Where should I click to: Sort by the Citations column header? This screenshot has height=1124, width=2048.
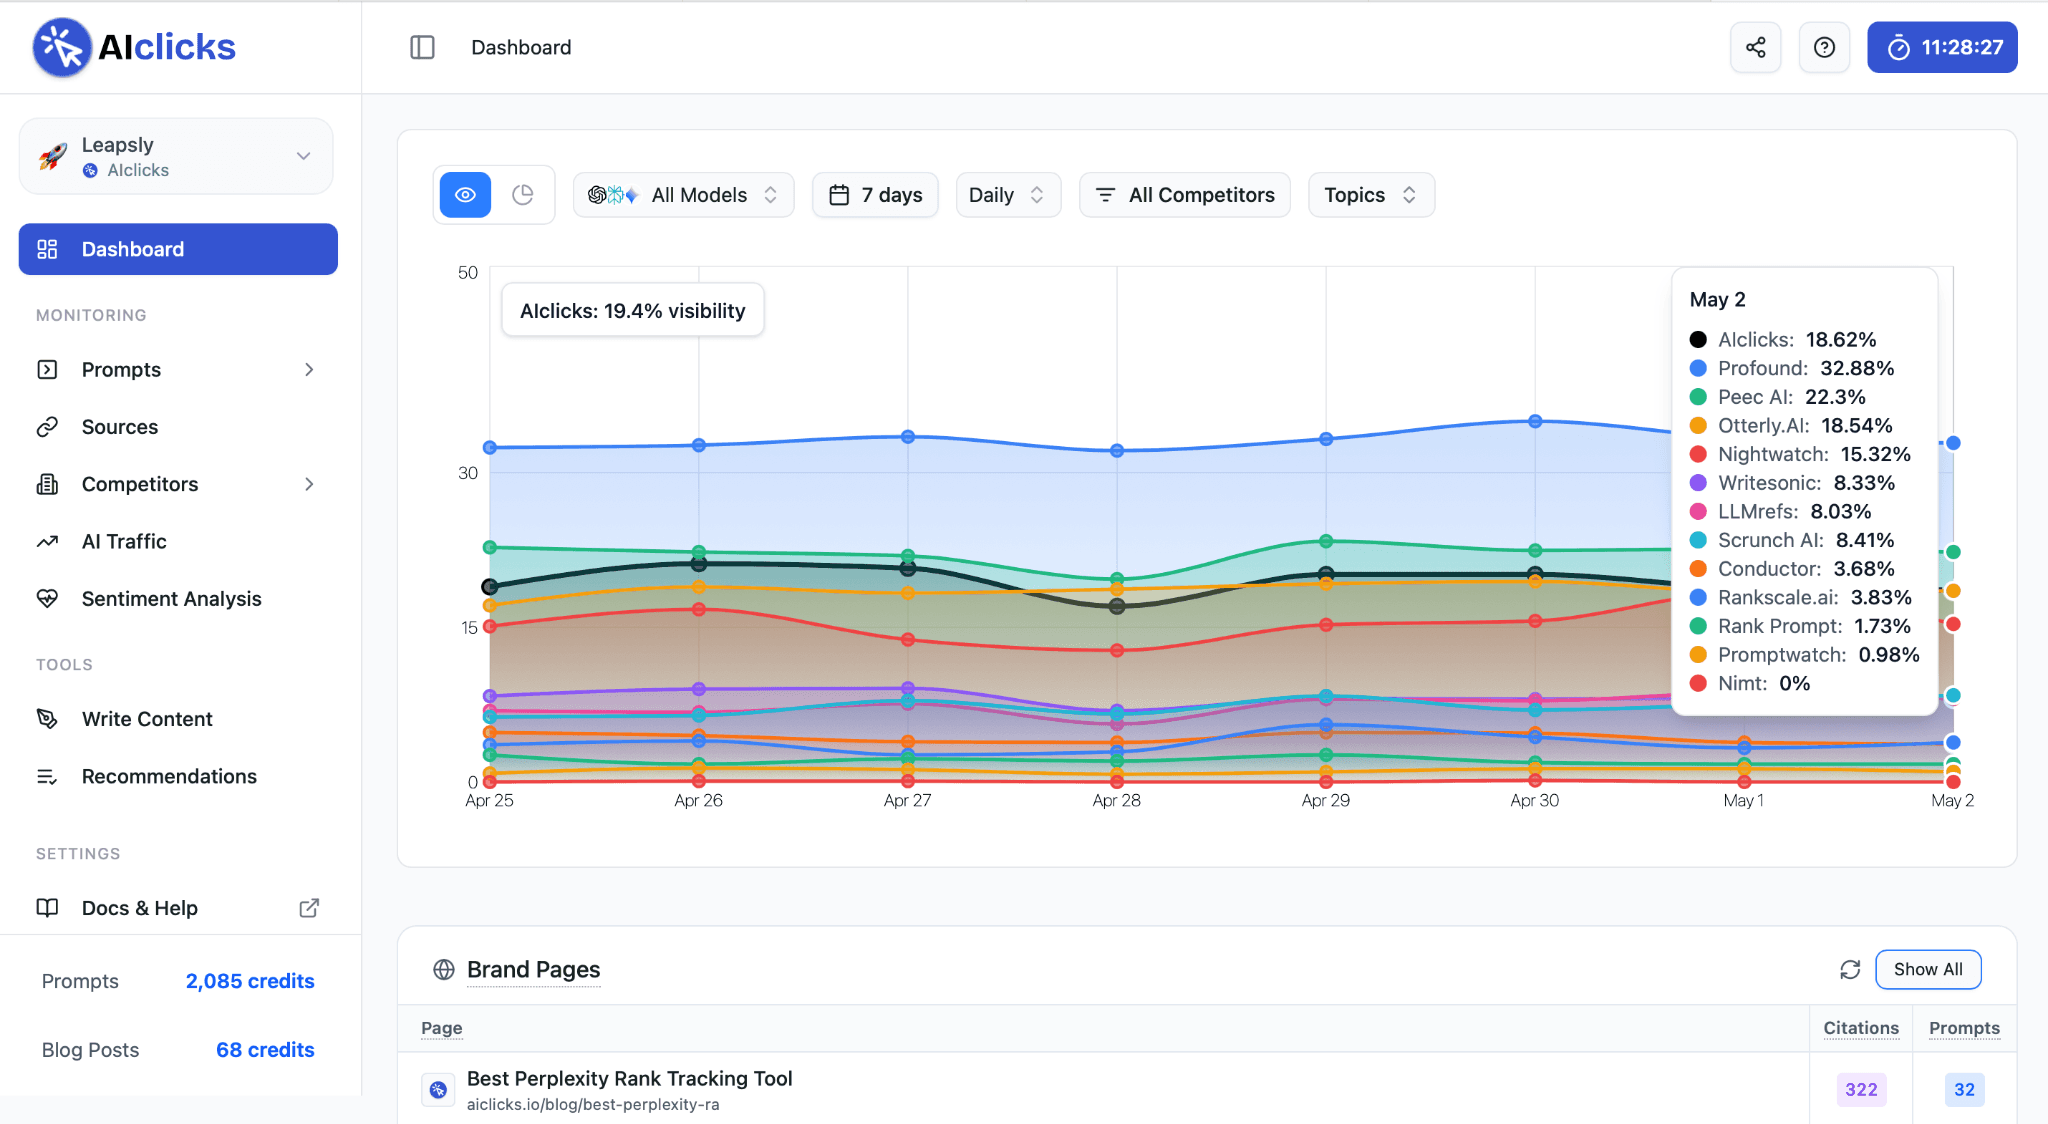click(x=1860, y=1028)
